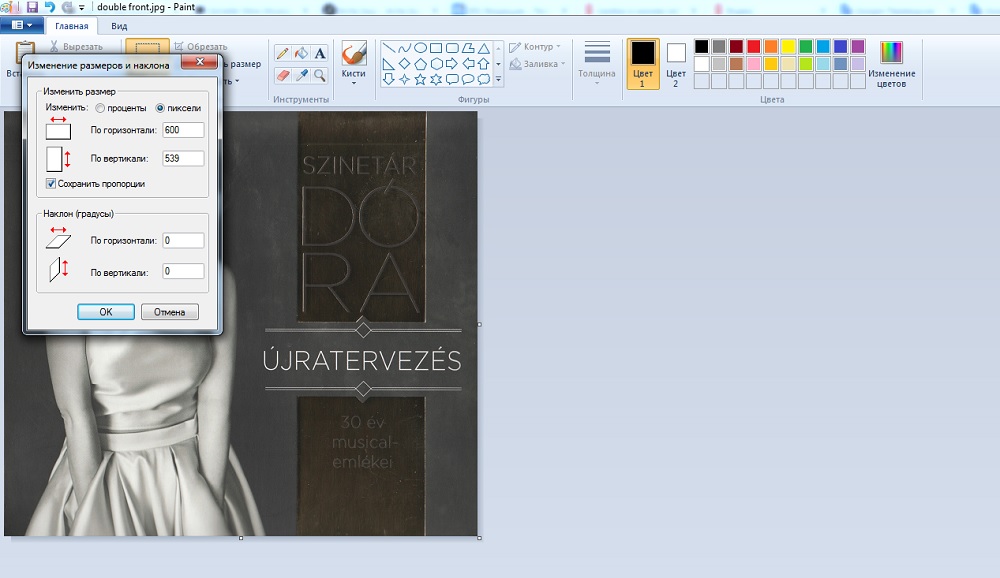Pick the rectangle shape
This screenshot has width=1000, height=578.
pos(436,48)
